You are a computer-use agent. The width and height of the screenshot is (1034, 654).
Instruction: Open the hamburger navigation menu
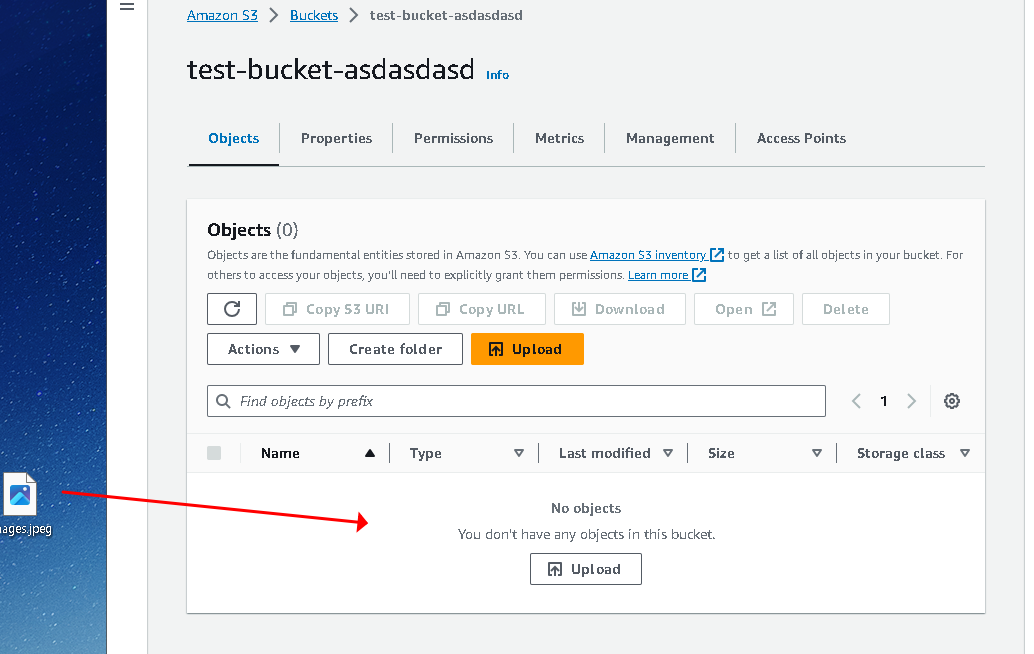pos(127,7)
